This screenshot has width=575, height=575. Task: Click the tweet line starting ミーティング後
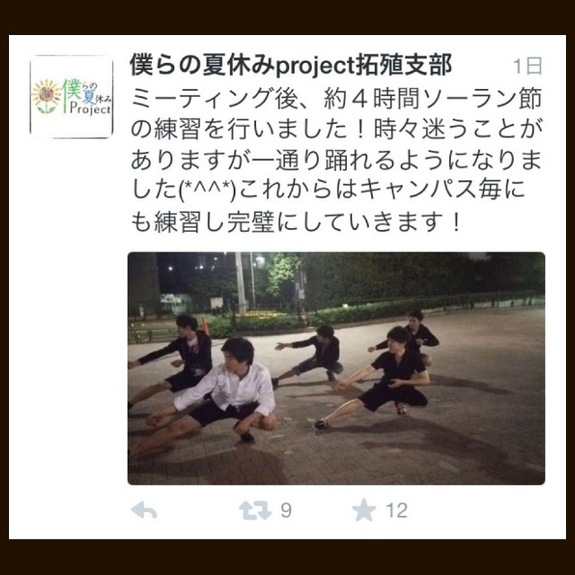[x=336, y=99]
